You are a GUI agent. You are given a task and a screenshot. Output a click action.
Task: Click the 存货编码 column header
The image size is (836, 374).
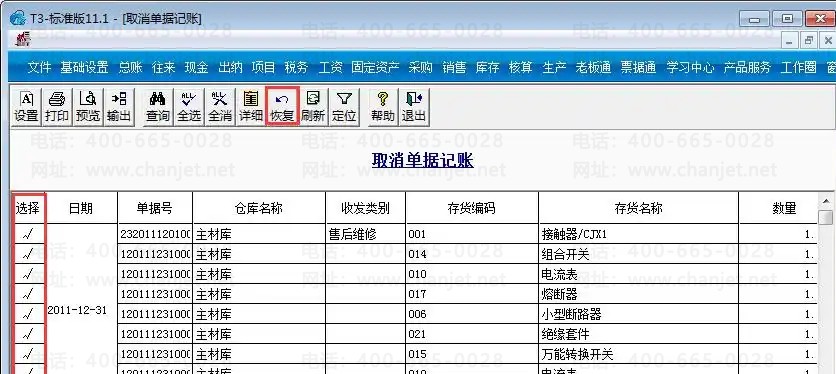[x=472, y=208]
